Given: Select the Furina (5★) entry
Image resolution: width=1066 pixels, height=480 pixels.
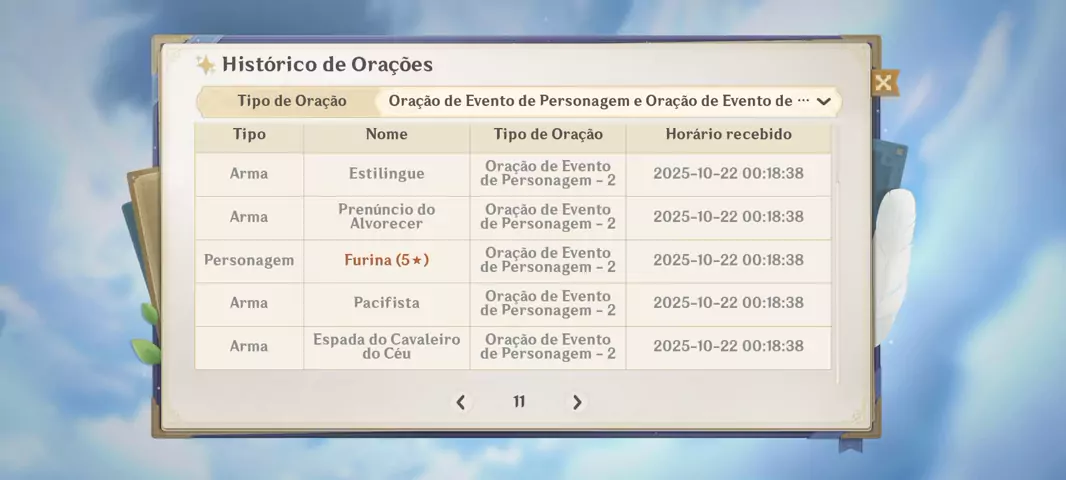Looking at the screenshot, I should coord(386,260).
